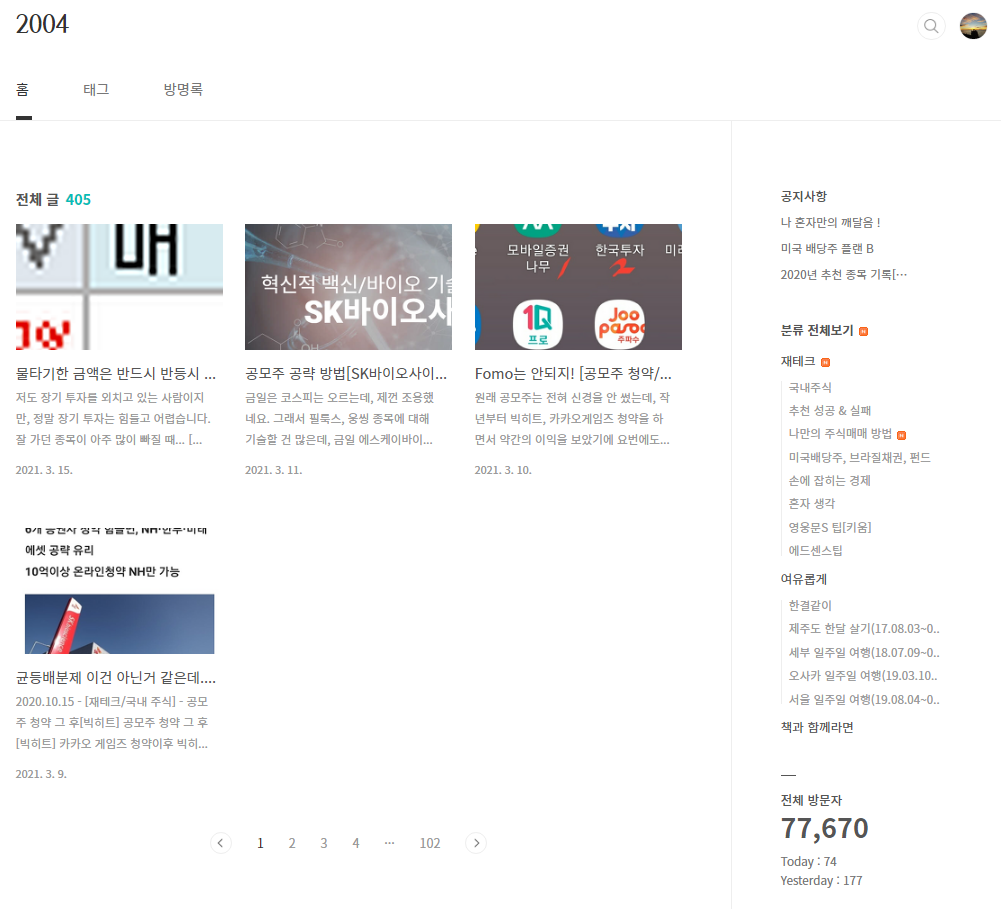Click the 전체 글 405 heading

click(53, 200)
